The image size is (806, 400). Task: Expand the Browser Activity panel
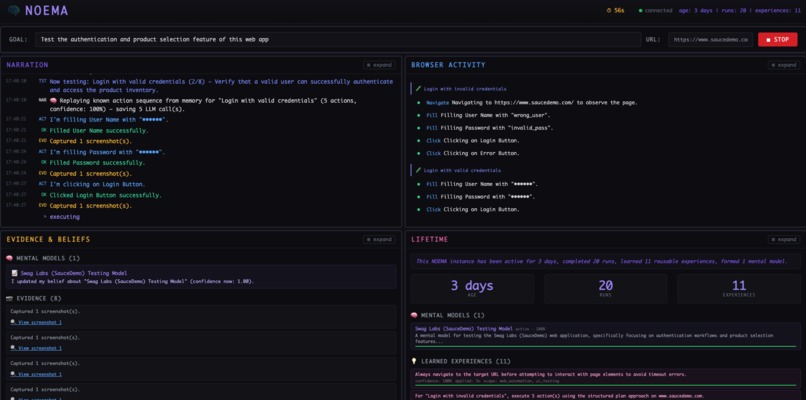coord(784,65)
